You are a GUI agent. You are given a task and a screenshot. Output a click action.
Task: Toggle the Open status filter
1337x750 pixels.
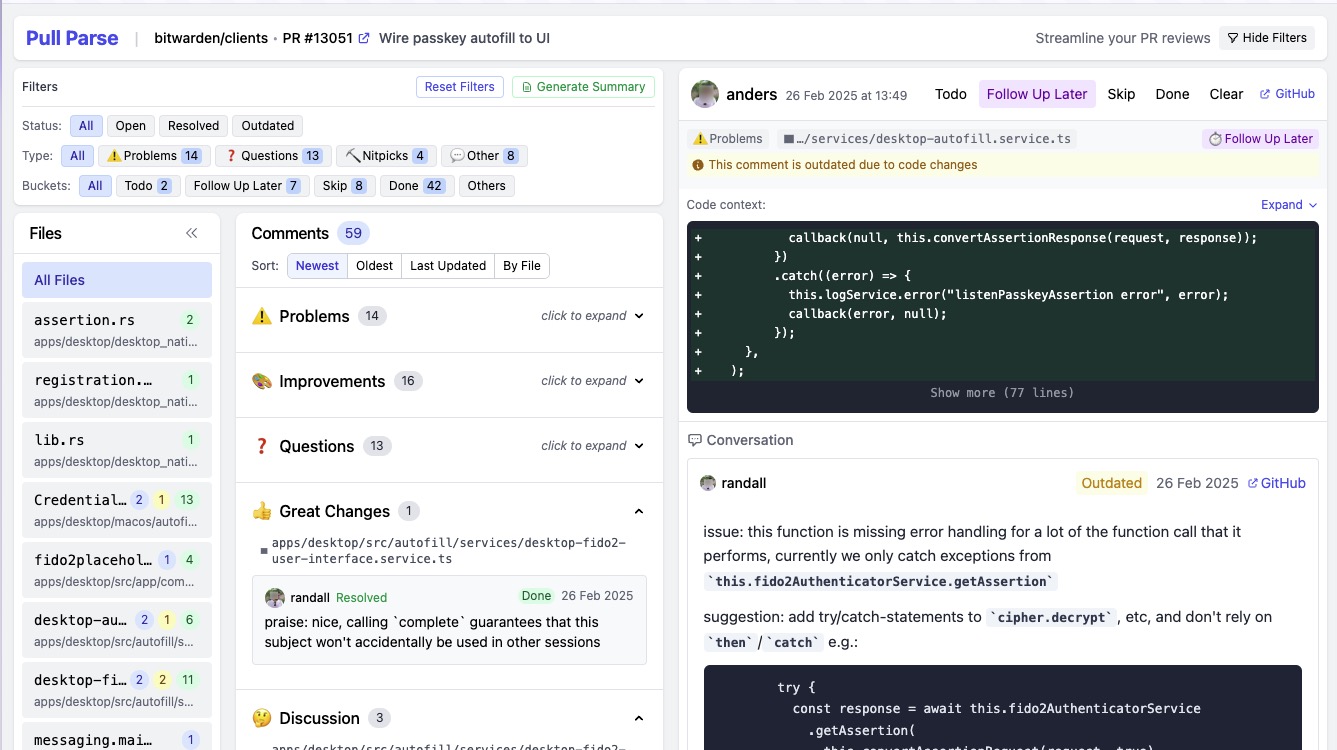130,125
